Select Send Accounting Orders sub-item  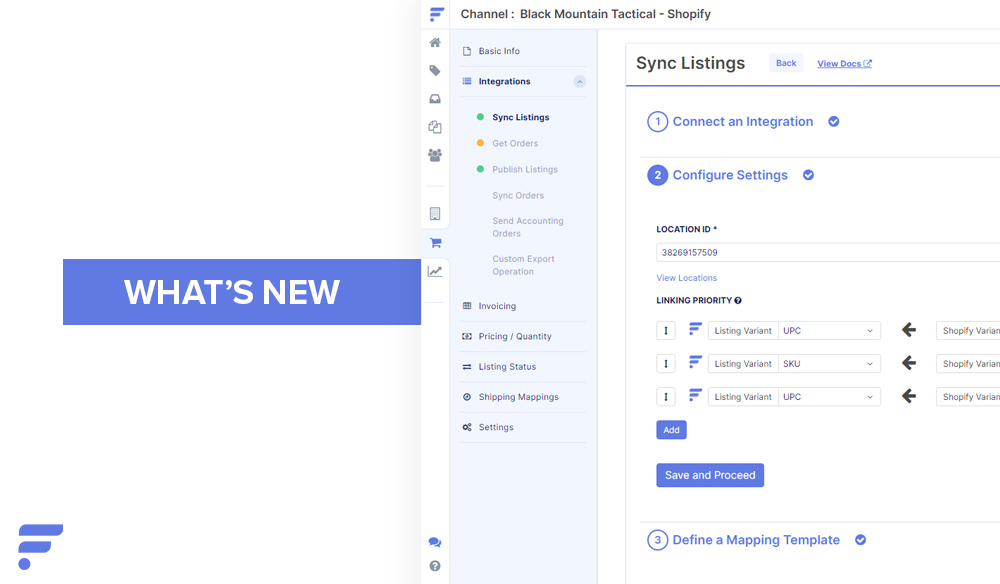(x=527, y=227)
